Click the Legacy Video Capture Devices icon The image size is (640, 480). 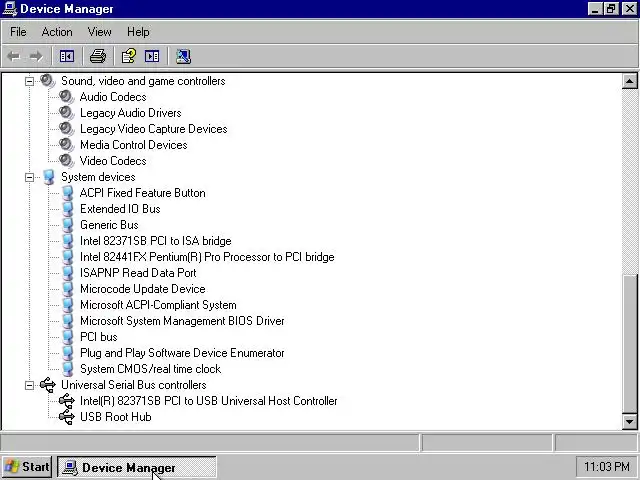click(67, 129)
